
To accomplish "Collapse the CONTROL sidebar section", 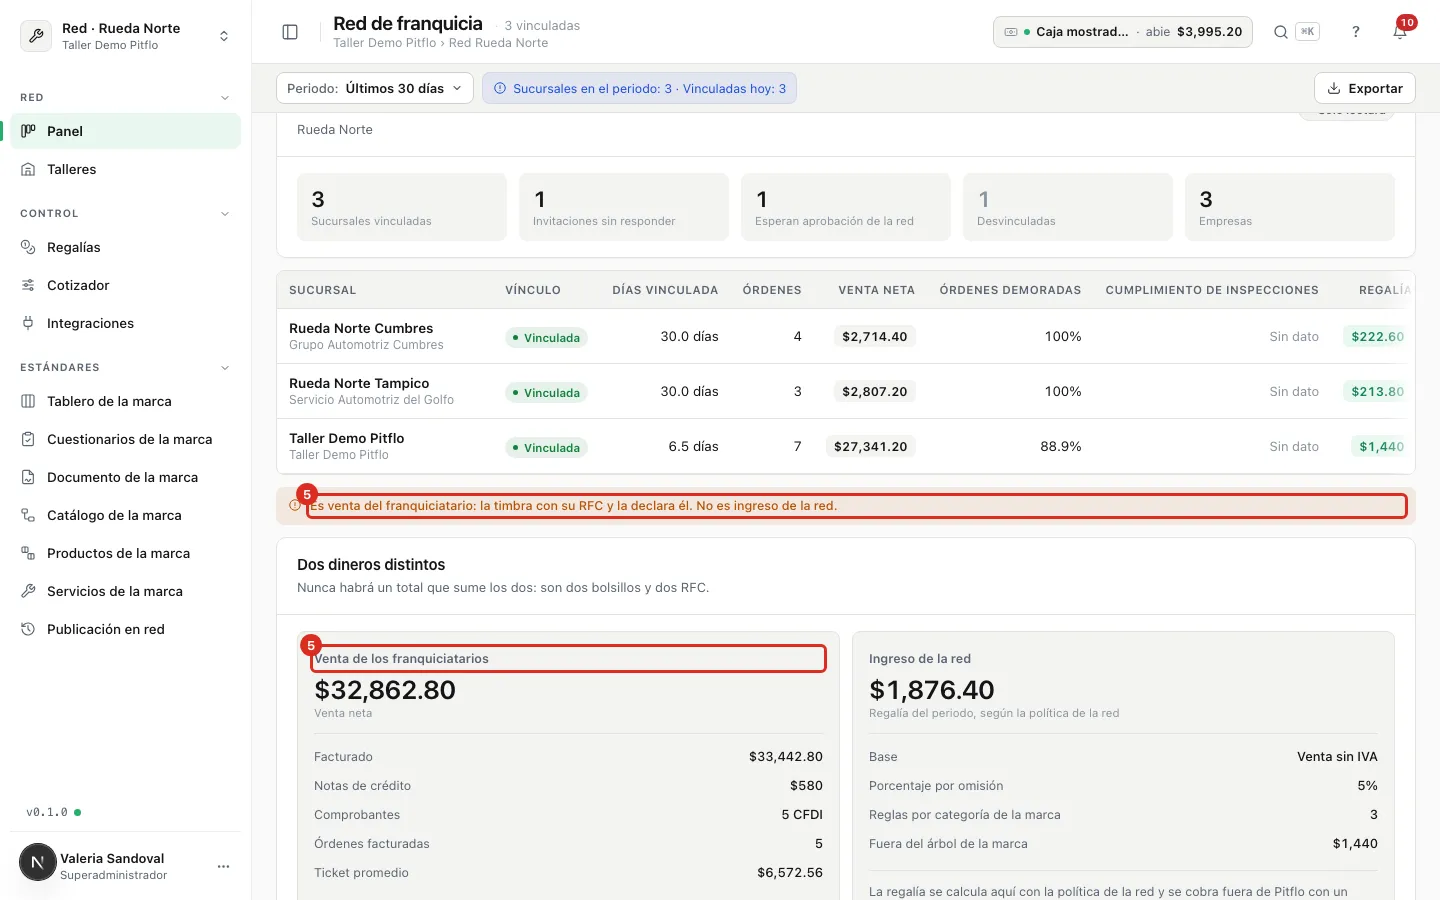I will coord(225,213).
